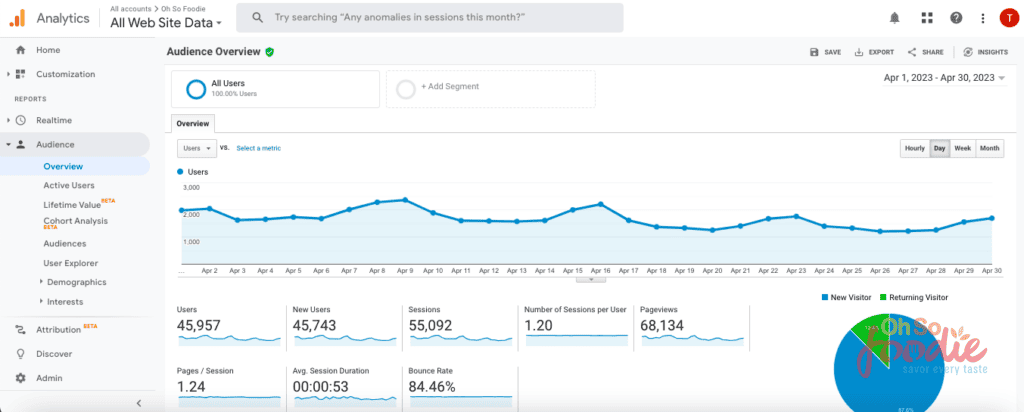Click the red T account avatar

(x=1008, y=18)
